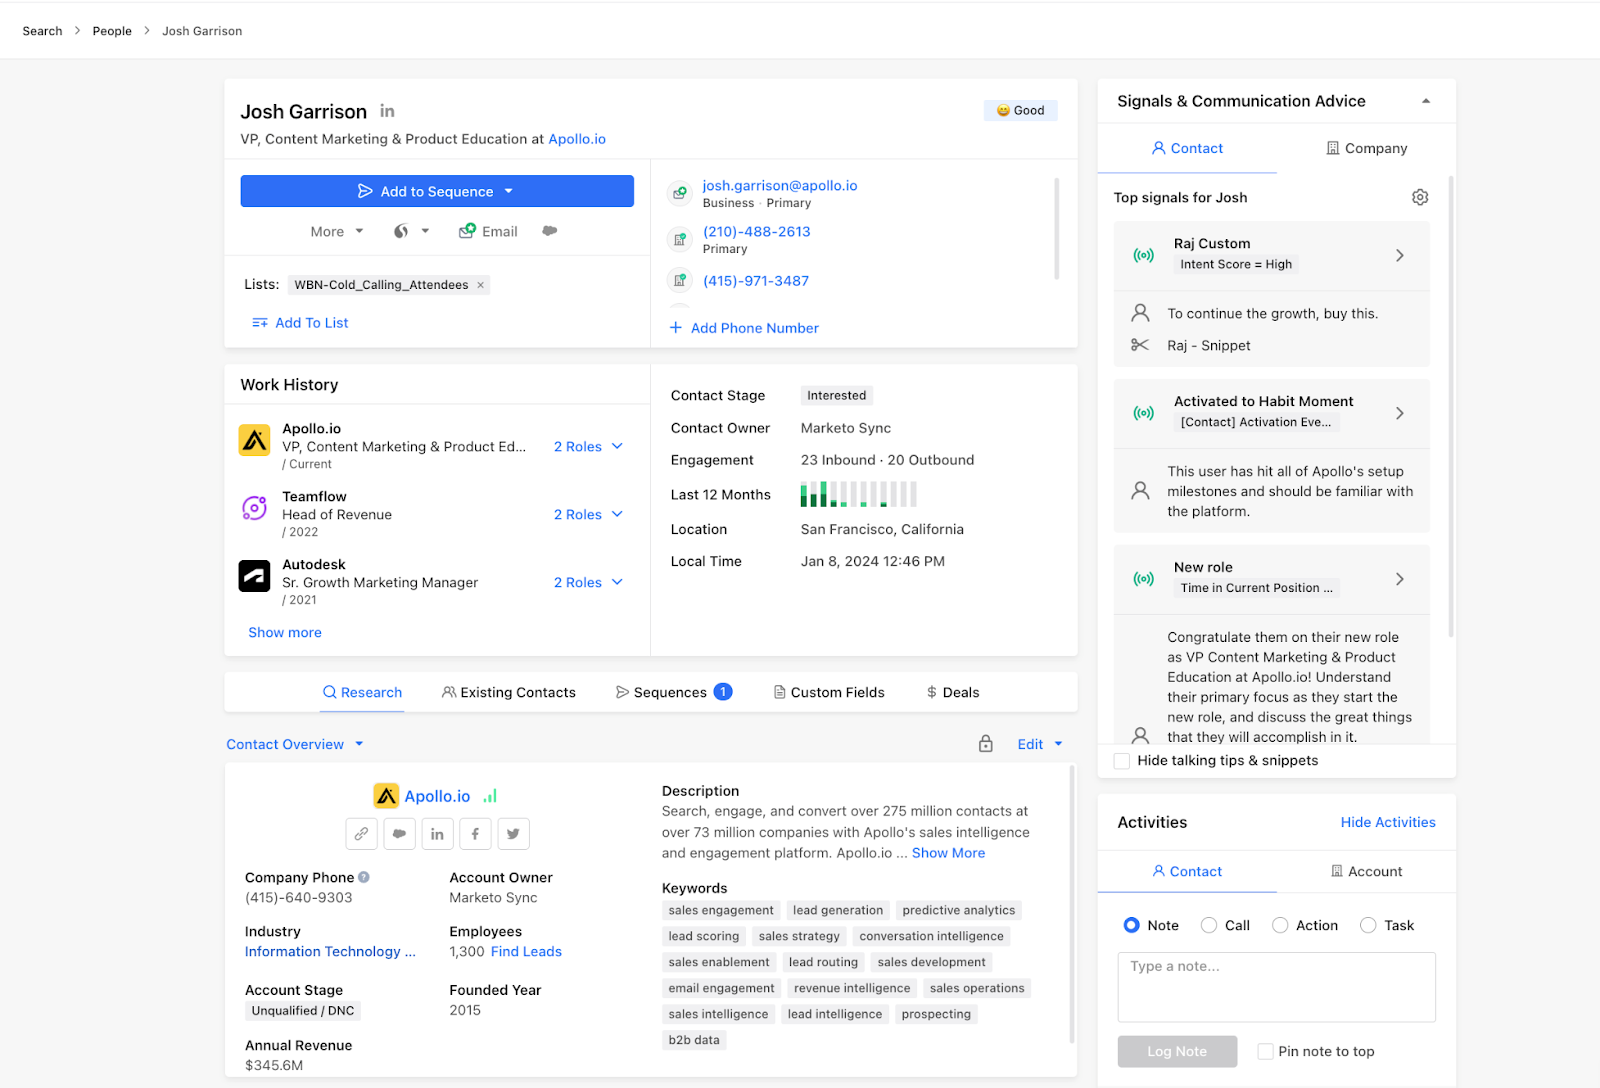
Task: Open the Edit dropdown
Action: pyautogui.click(x=1040, y=744)
